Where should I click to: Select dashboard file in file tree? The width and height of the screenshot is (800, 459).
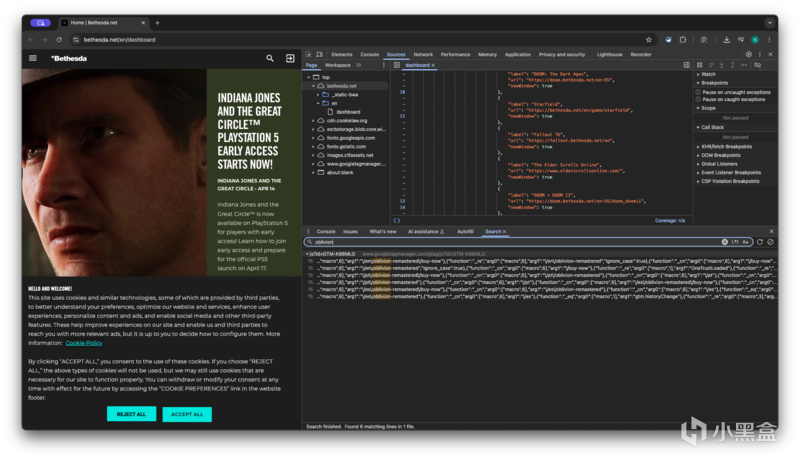pyautogui.click(x=348, y=112)
